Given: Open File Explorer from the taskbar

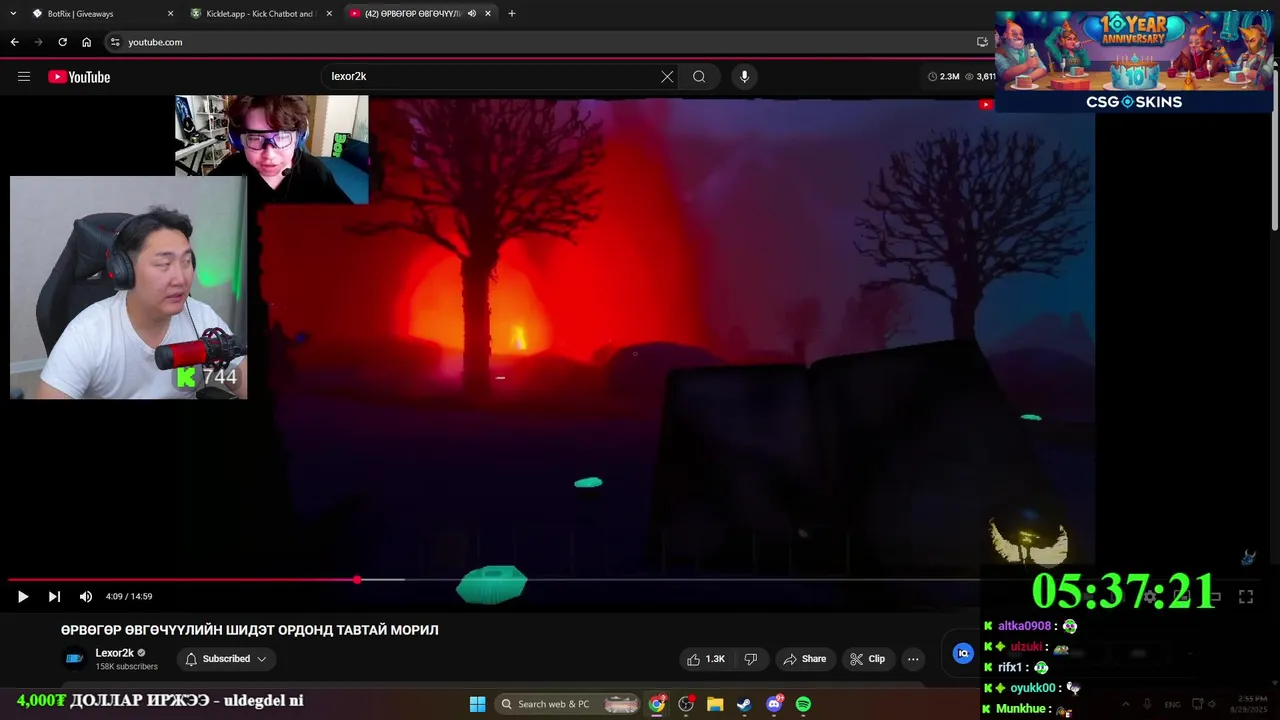Looking at the screenshot, I should pos(715,704).
